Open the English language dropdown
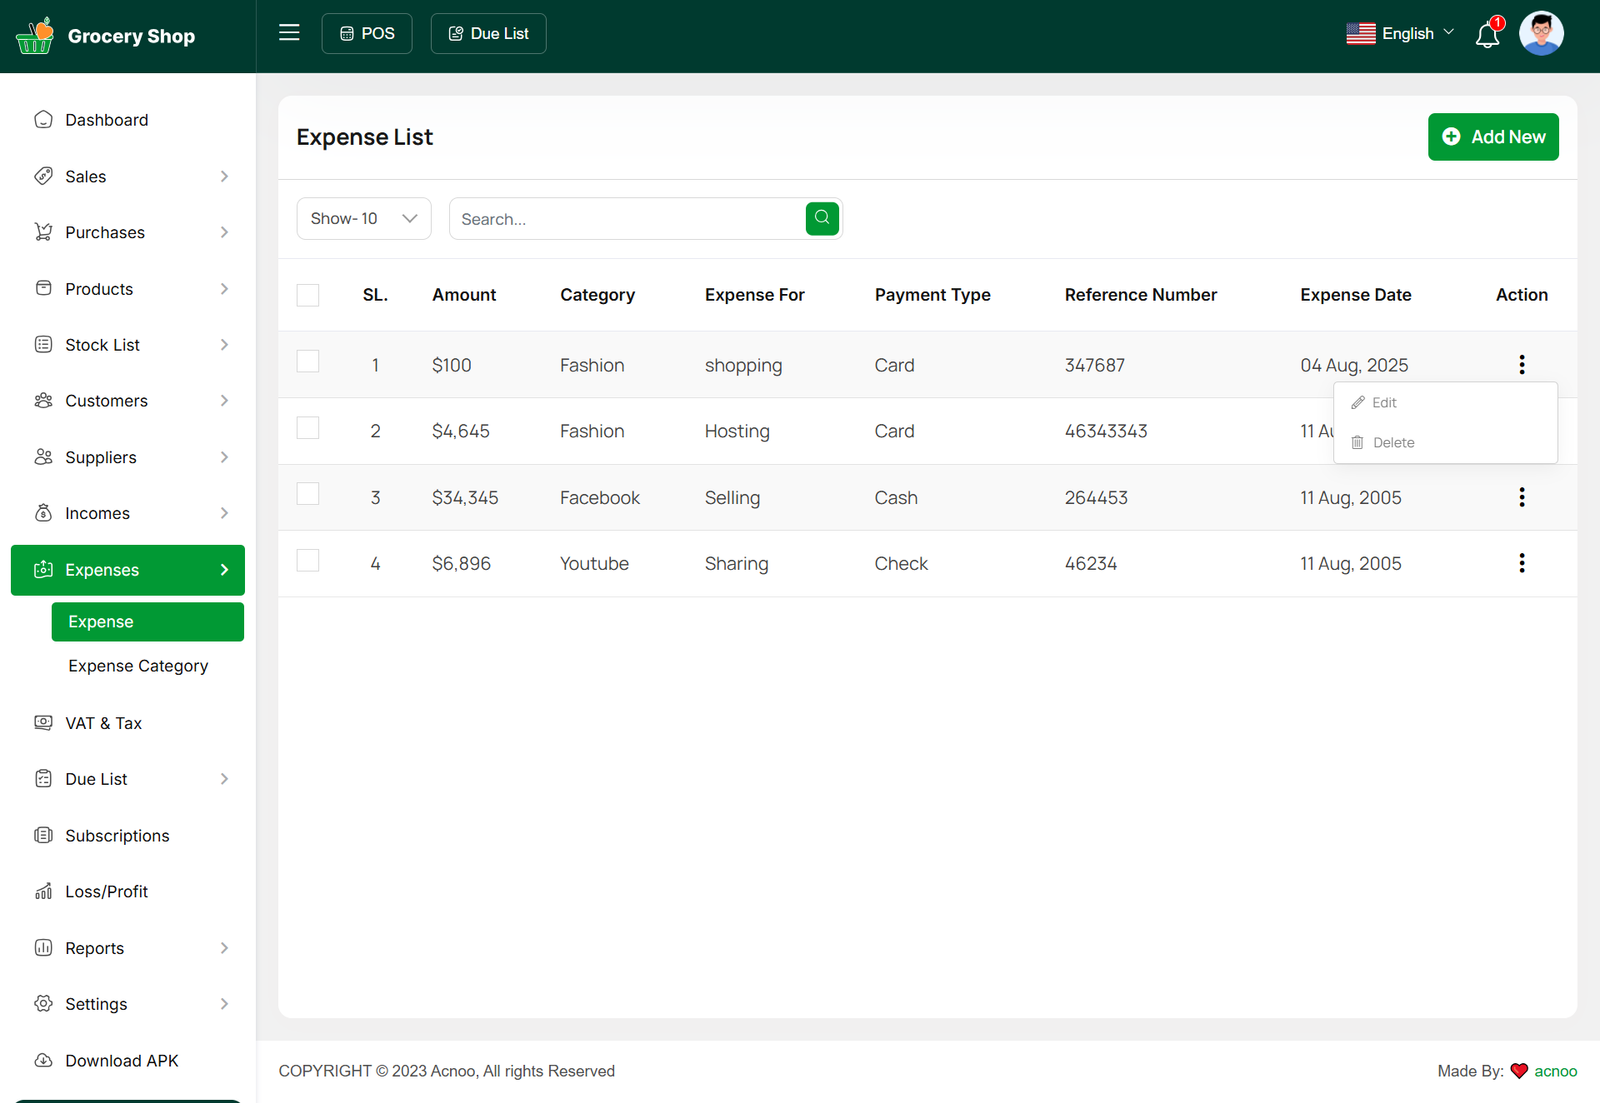 [1400, 34]
